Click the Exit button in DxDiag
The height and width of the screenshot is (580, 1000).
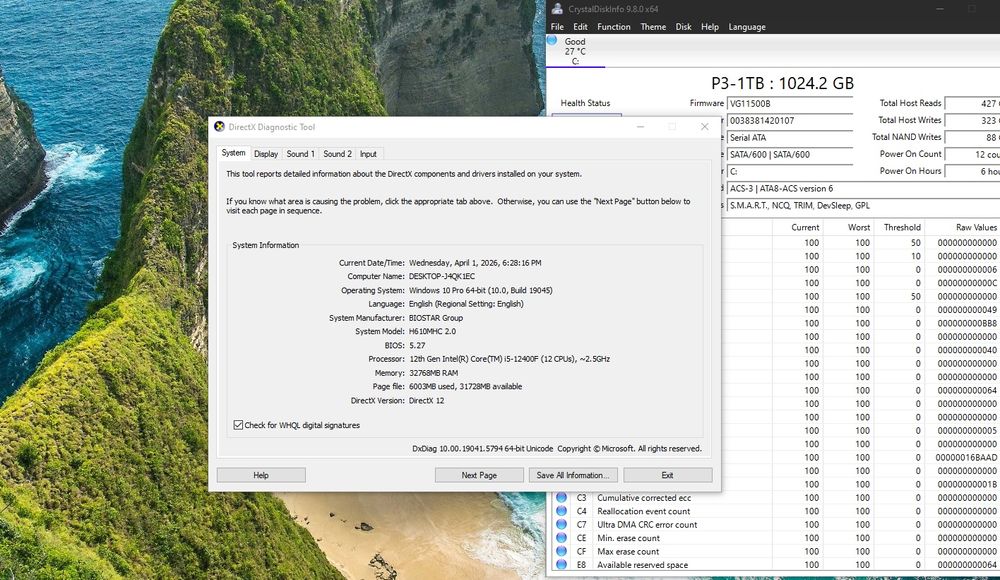(x=667, y=475)
